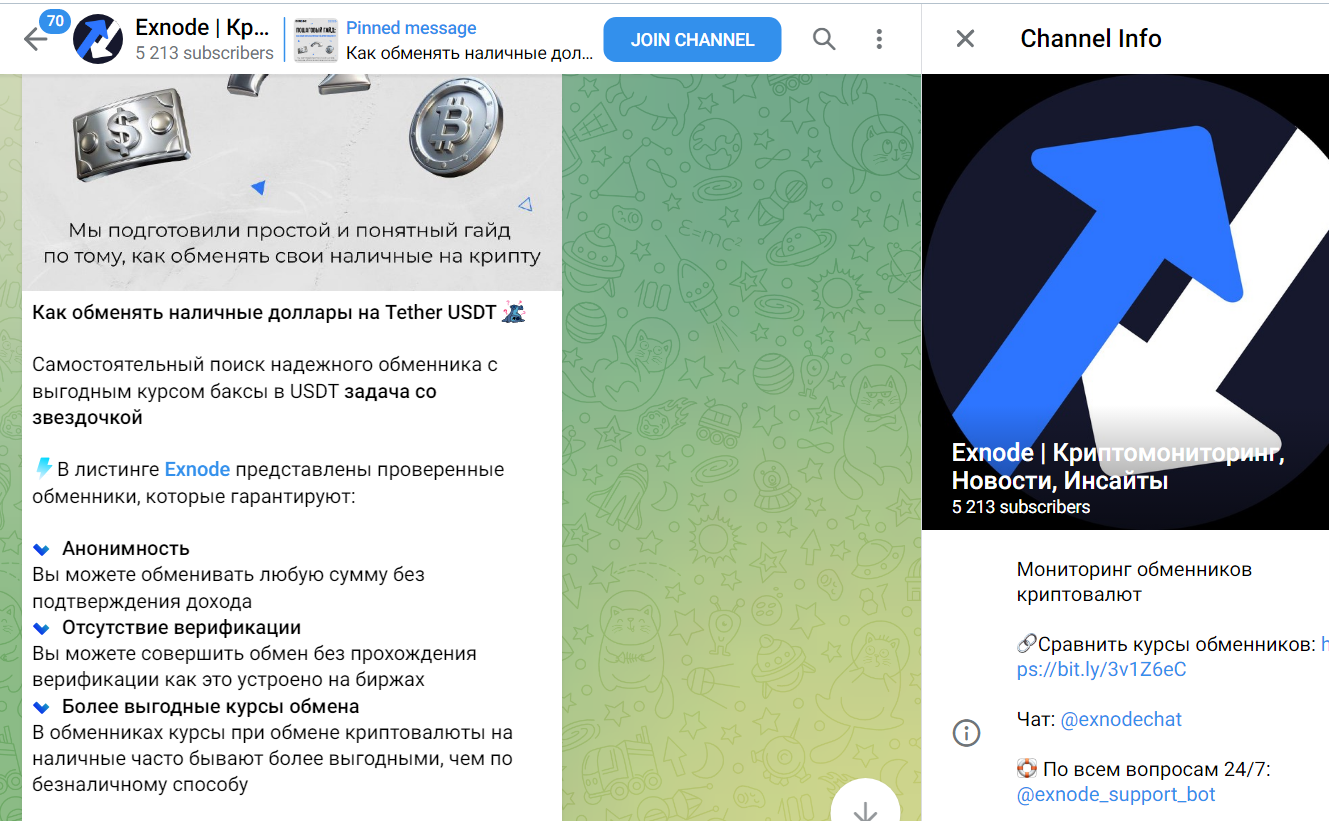This screenshot has height=821, width=1329.
Task: Click the 'Анонимность' bullet text
Action: [x=126, y=548]
